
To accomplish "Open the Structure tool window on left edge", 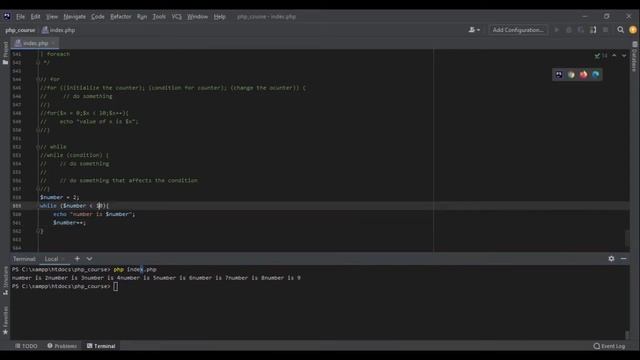I will (5, 281).
